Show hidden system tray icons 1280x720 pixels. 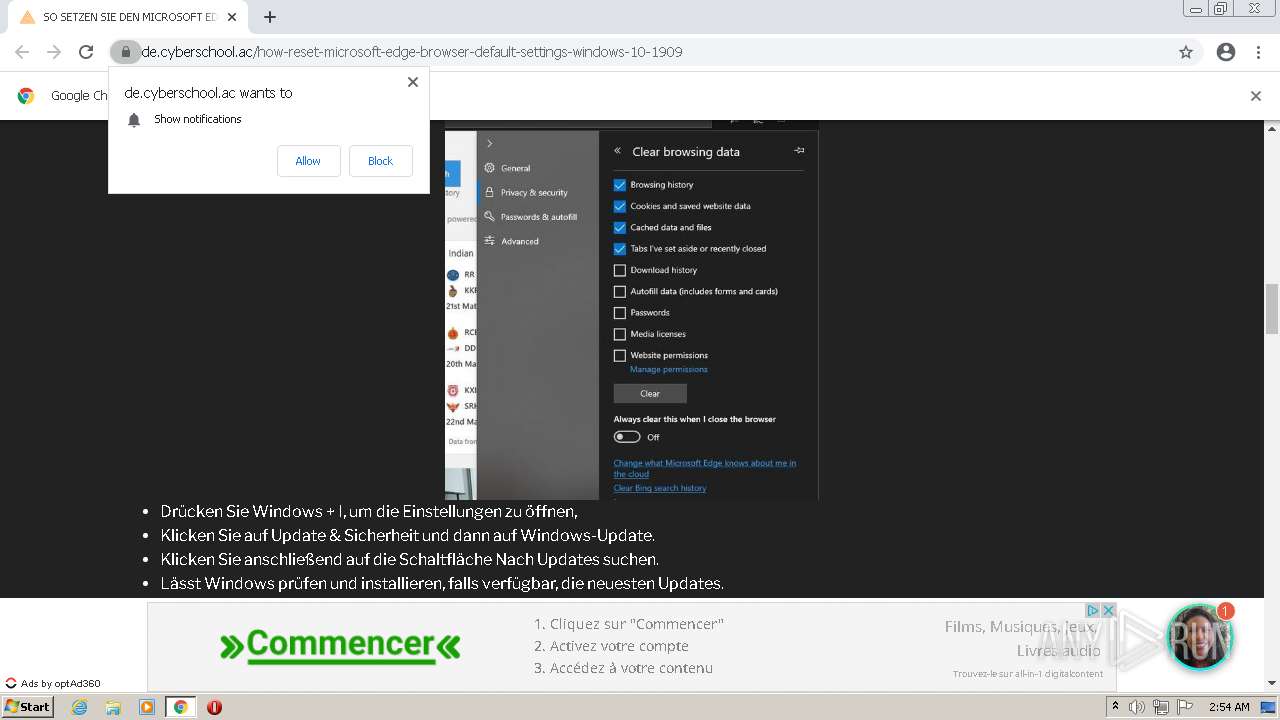pyautogui.click(x=1115, y=707)
